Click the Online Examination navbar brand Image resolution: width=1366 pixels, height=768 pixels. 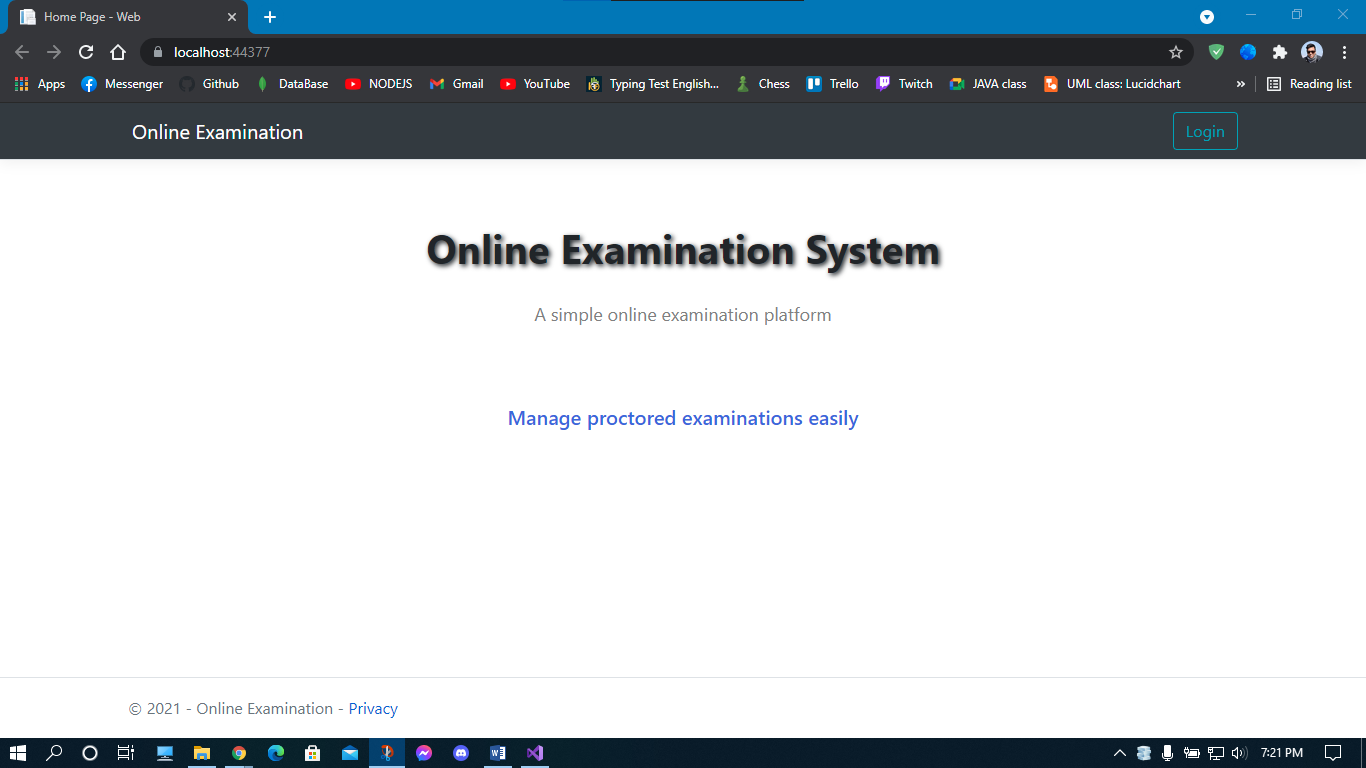[x=217, y=133]
